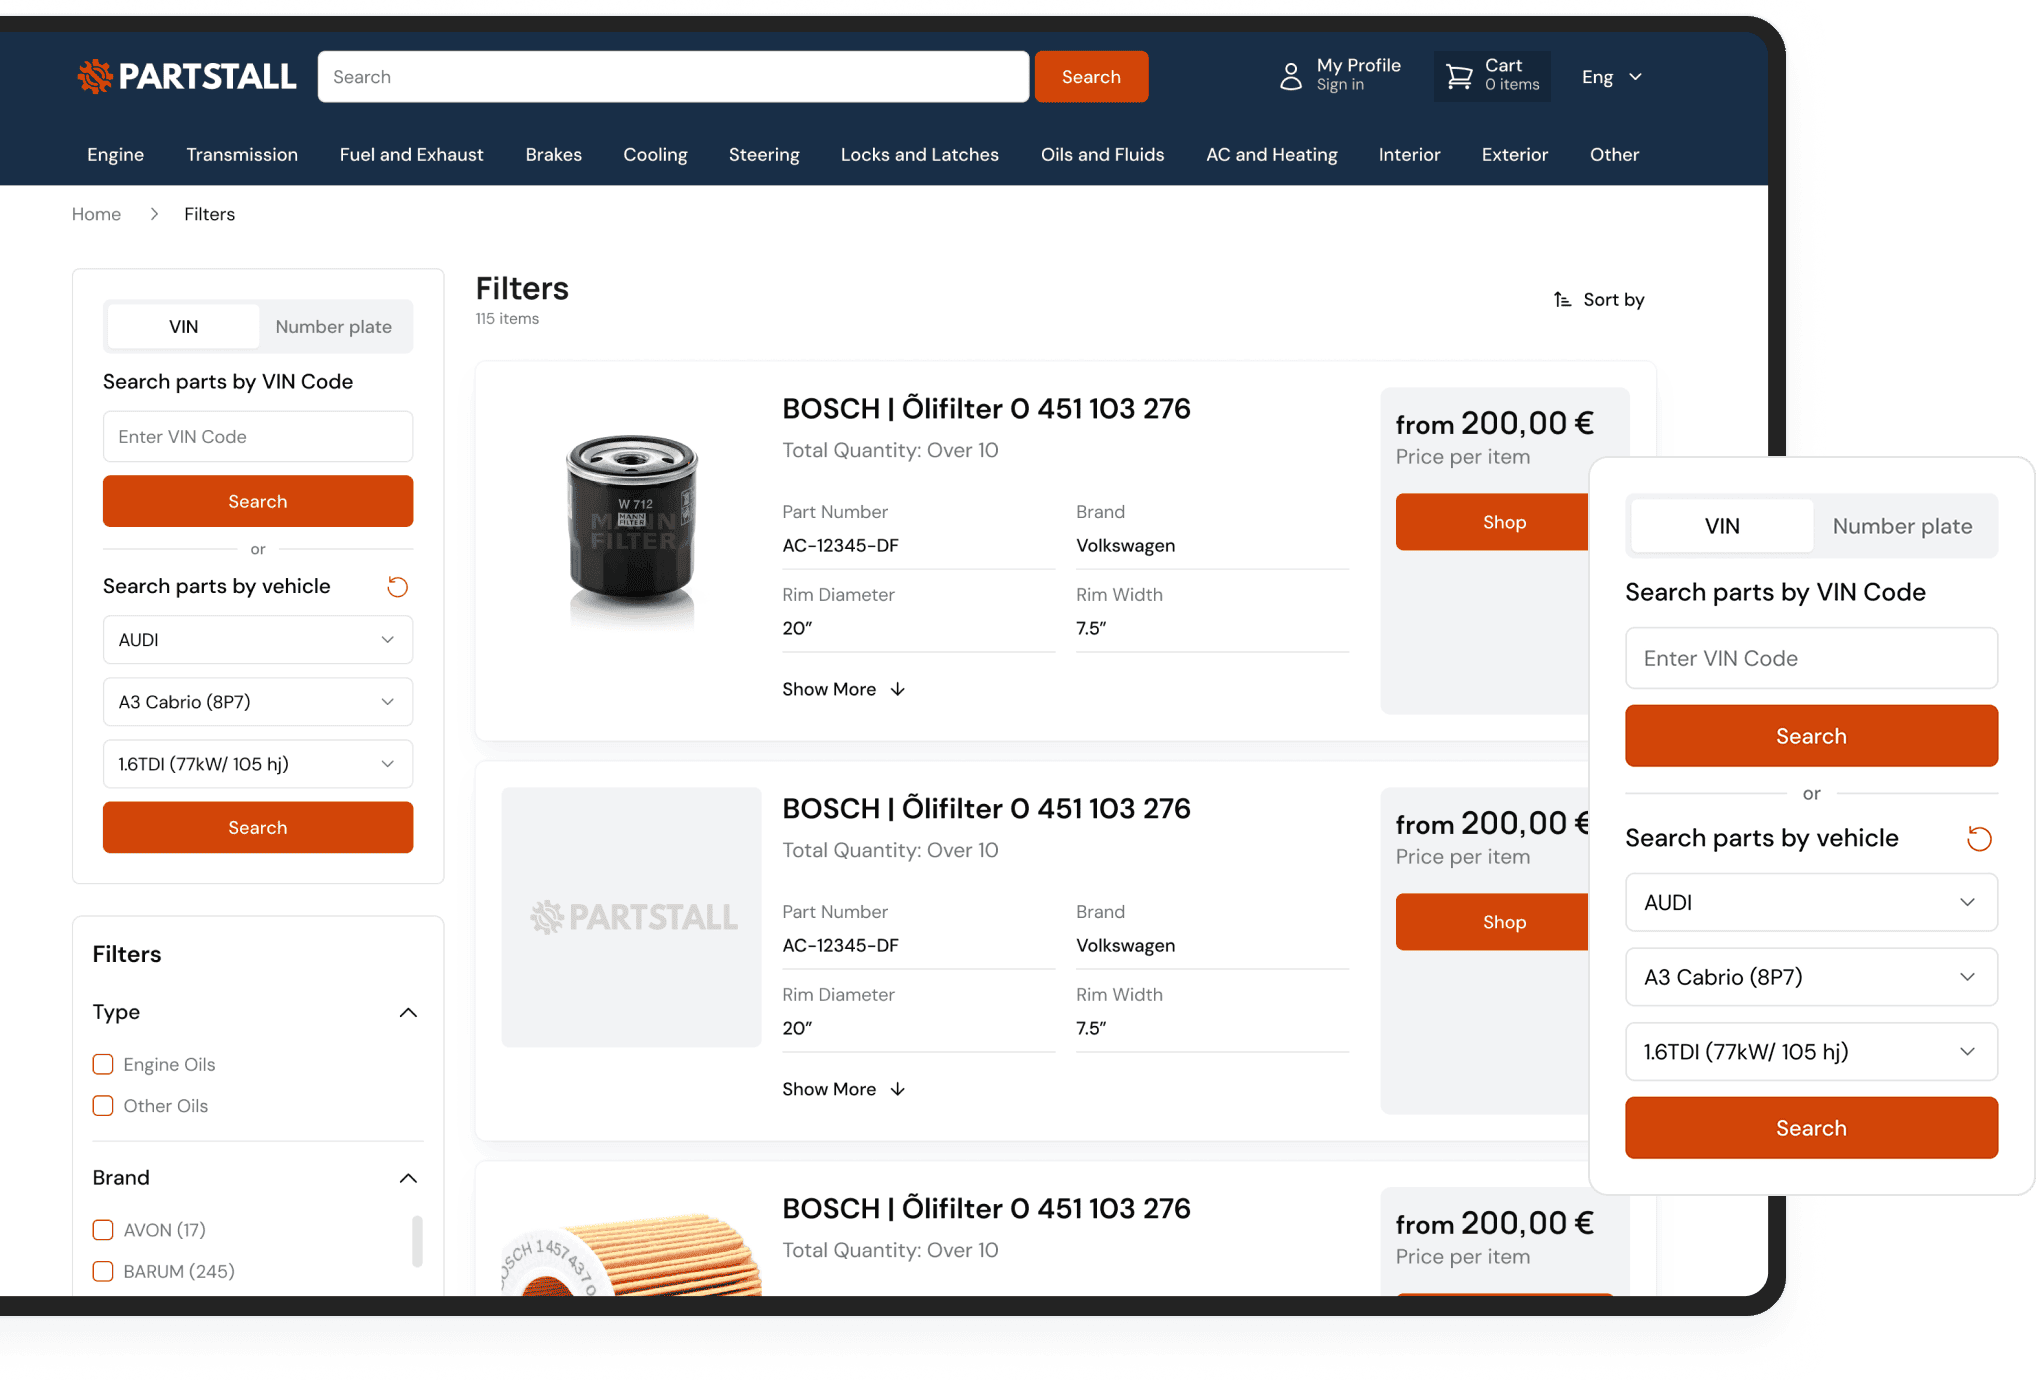2036x1380 pixels.
Task: Click arrow next to second Show More
Action: coord(898,1089)
